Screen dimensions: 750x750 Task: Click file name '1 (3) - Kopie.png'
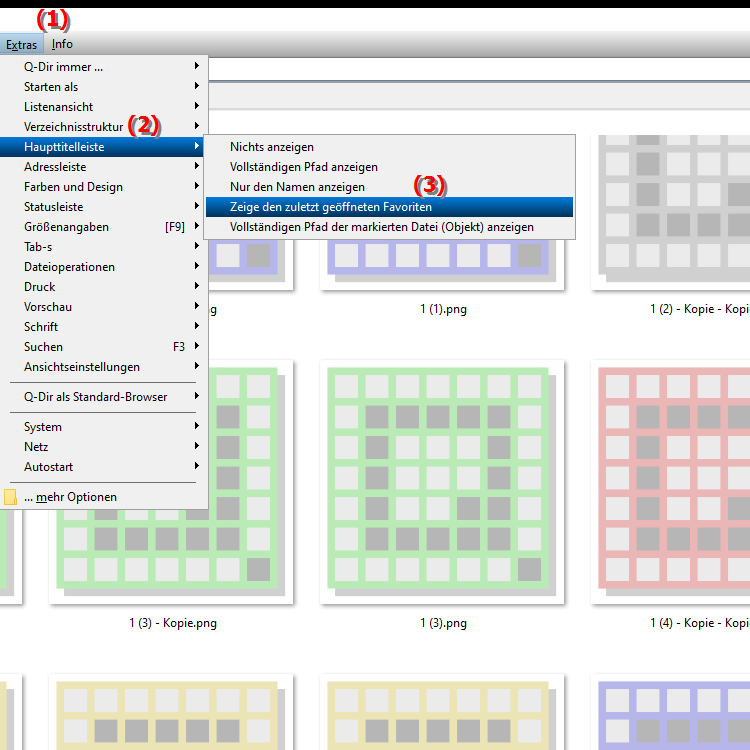point(173,623)
